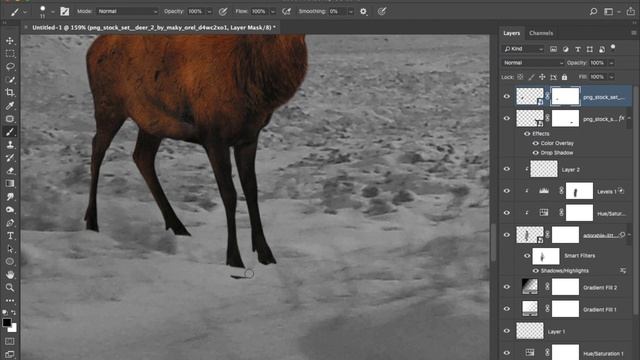This screenshot has height=360, width=640.
Task: Filter layers by pixel layer icon
Action: click(553, 49)
